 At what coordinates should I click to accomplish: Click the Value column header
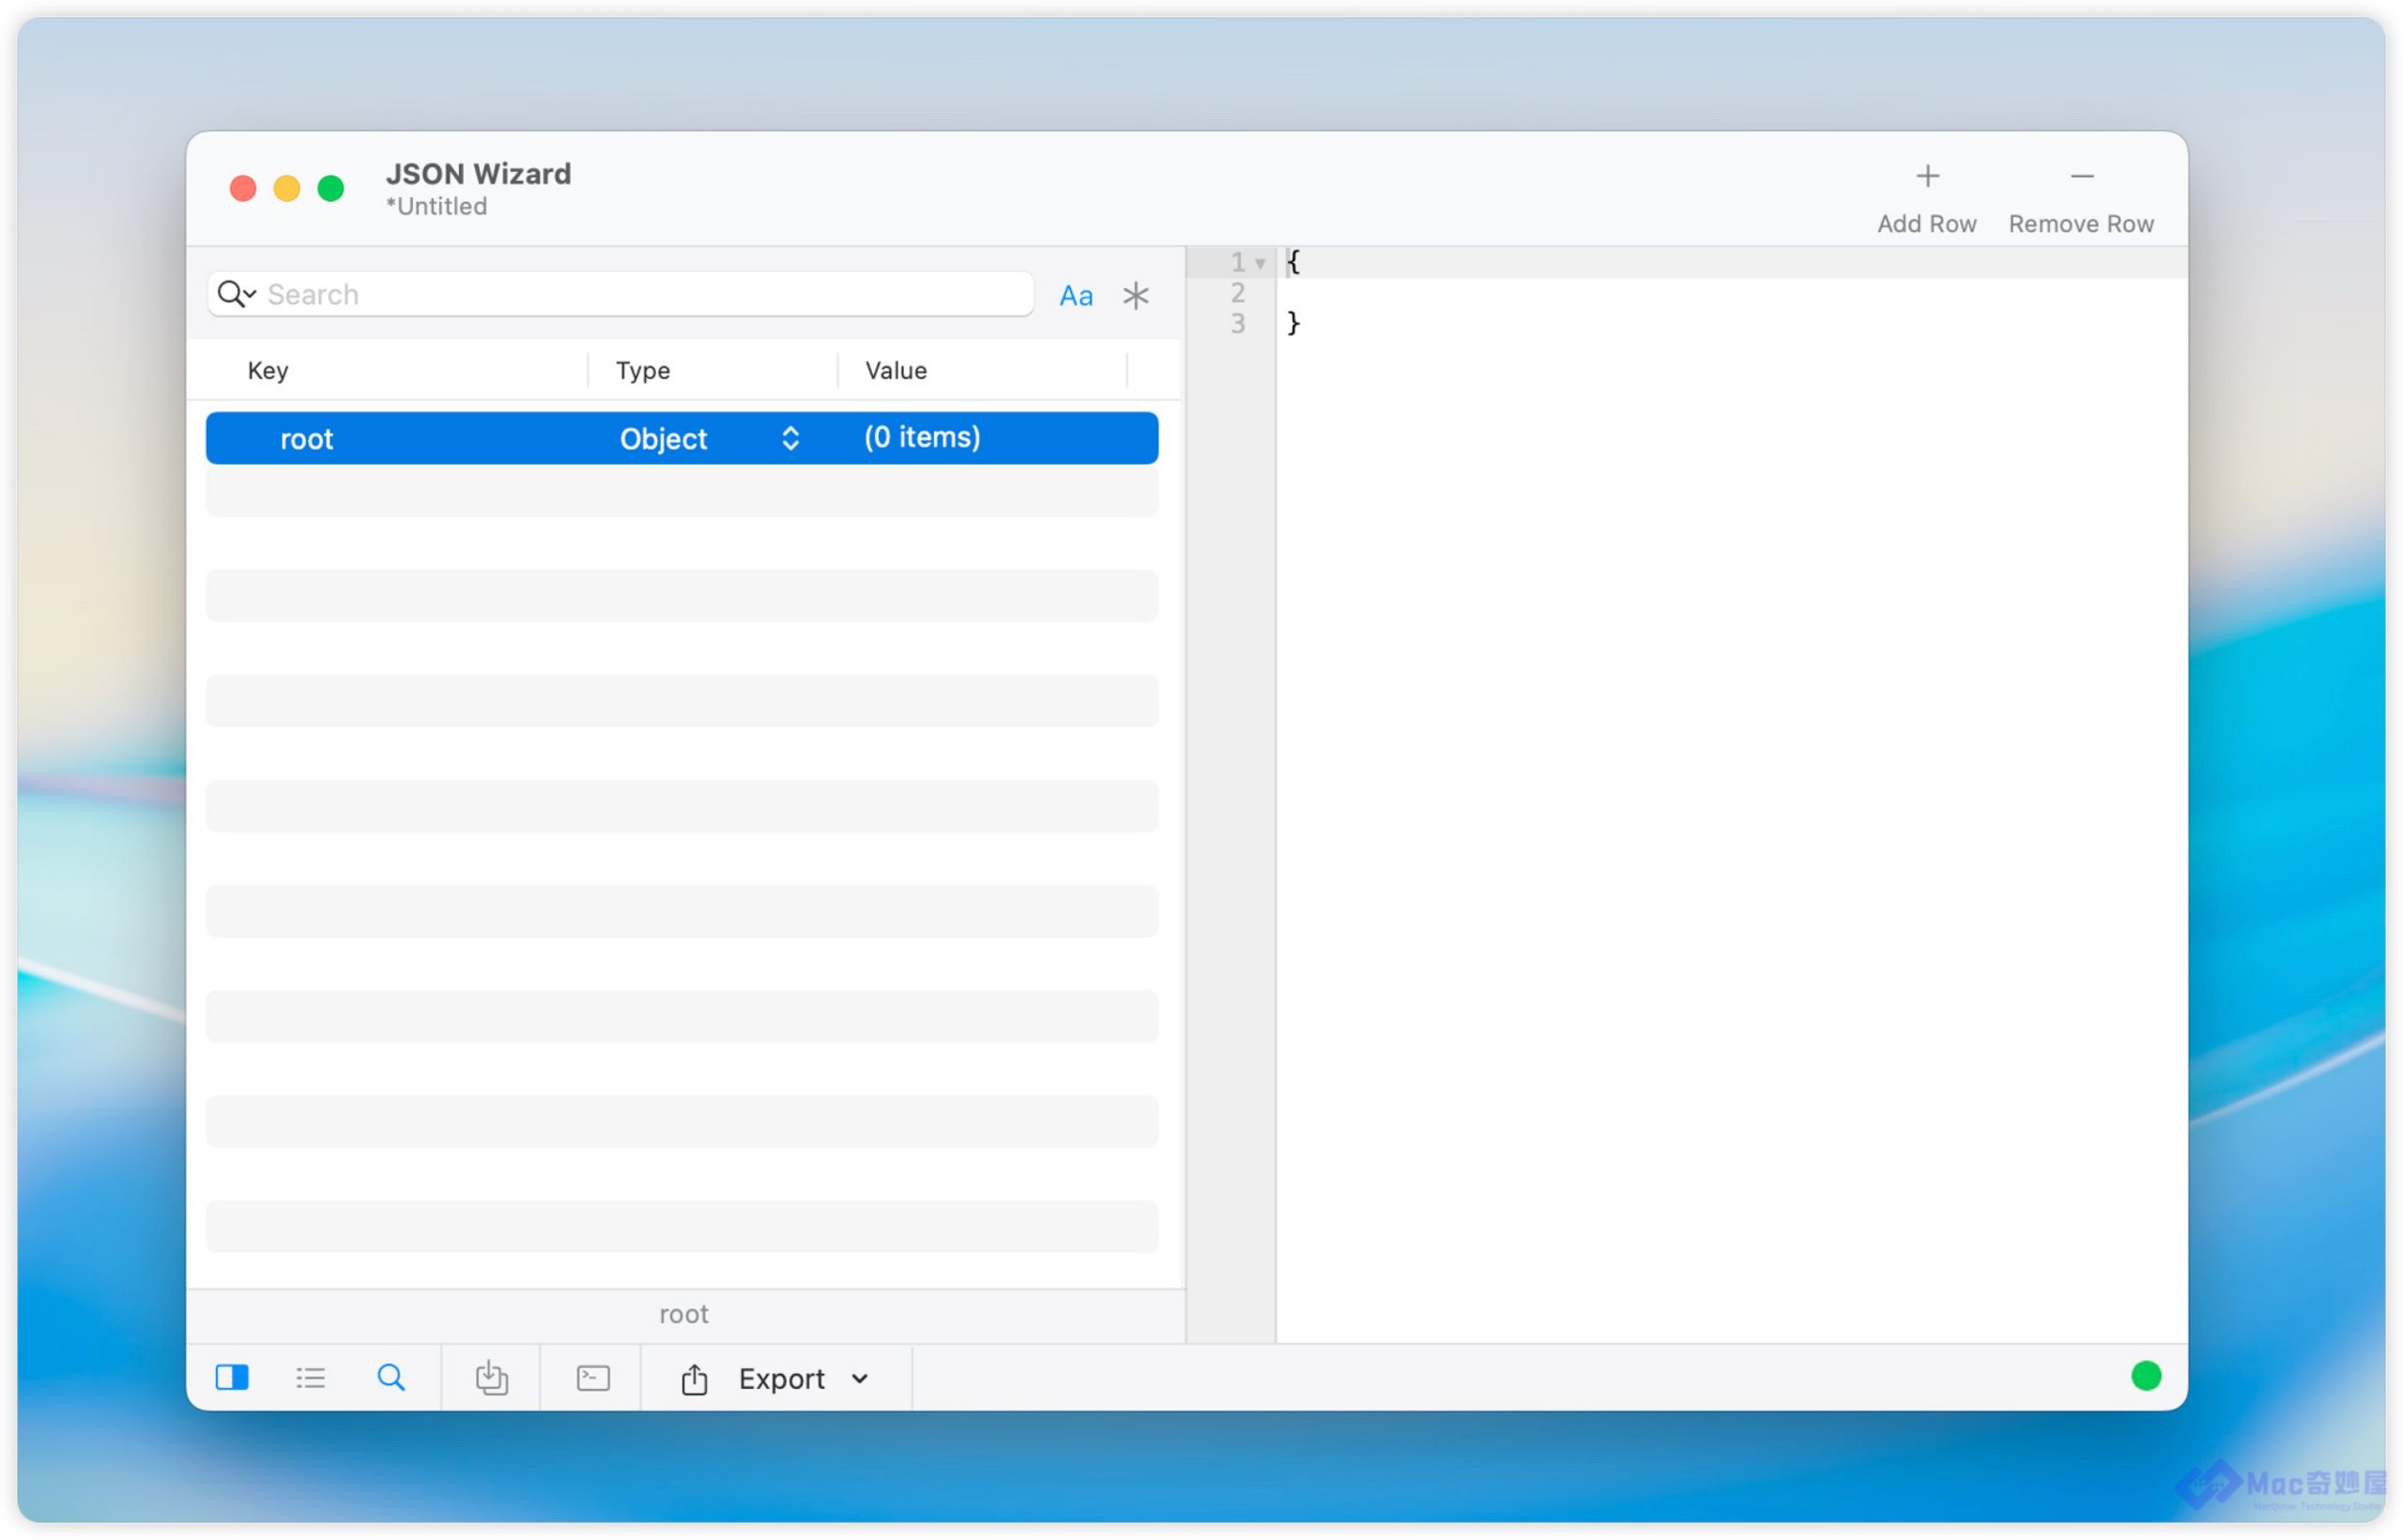click(x=895, y=371)
